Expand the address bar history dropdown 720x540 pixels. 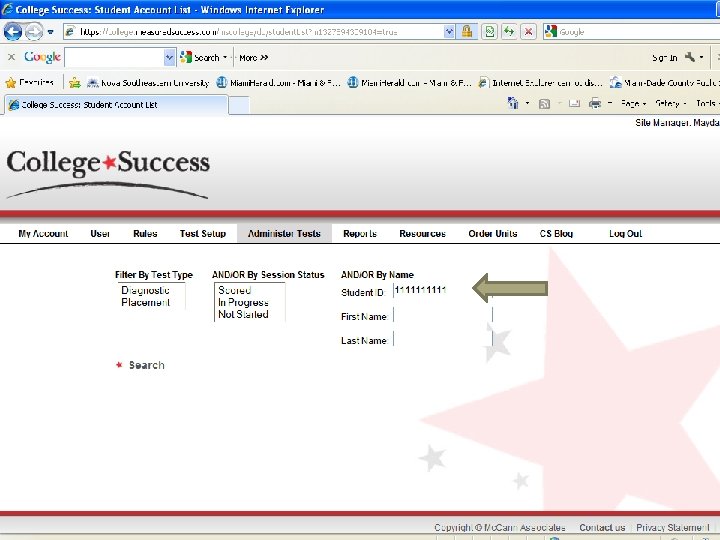tap(449, 32)
